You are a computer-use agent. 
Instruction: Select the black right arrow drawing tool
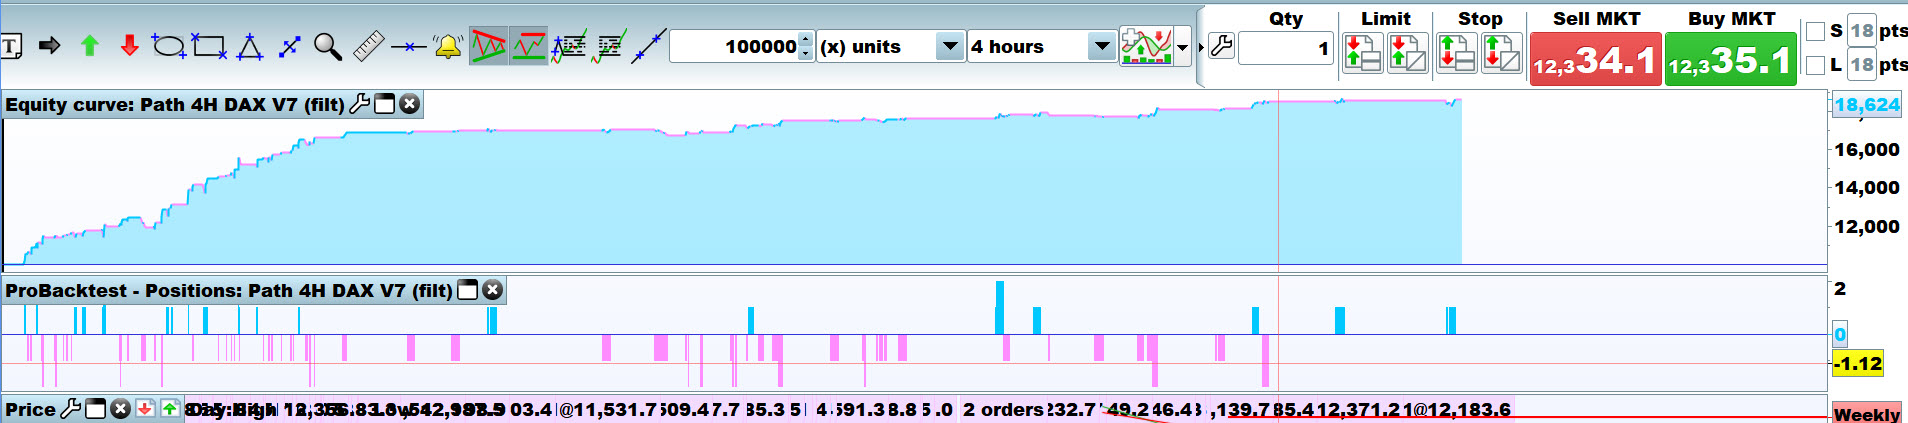point(49,46)
